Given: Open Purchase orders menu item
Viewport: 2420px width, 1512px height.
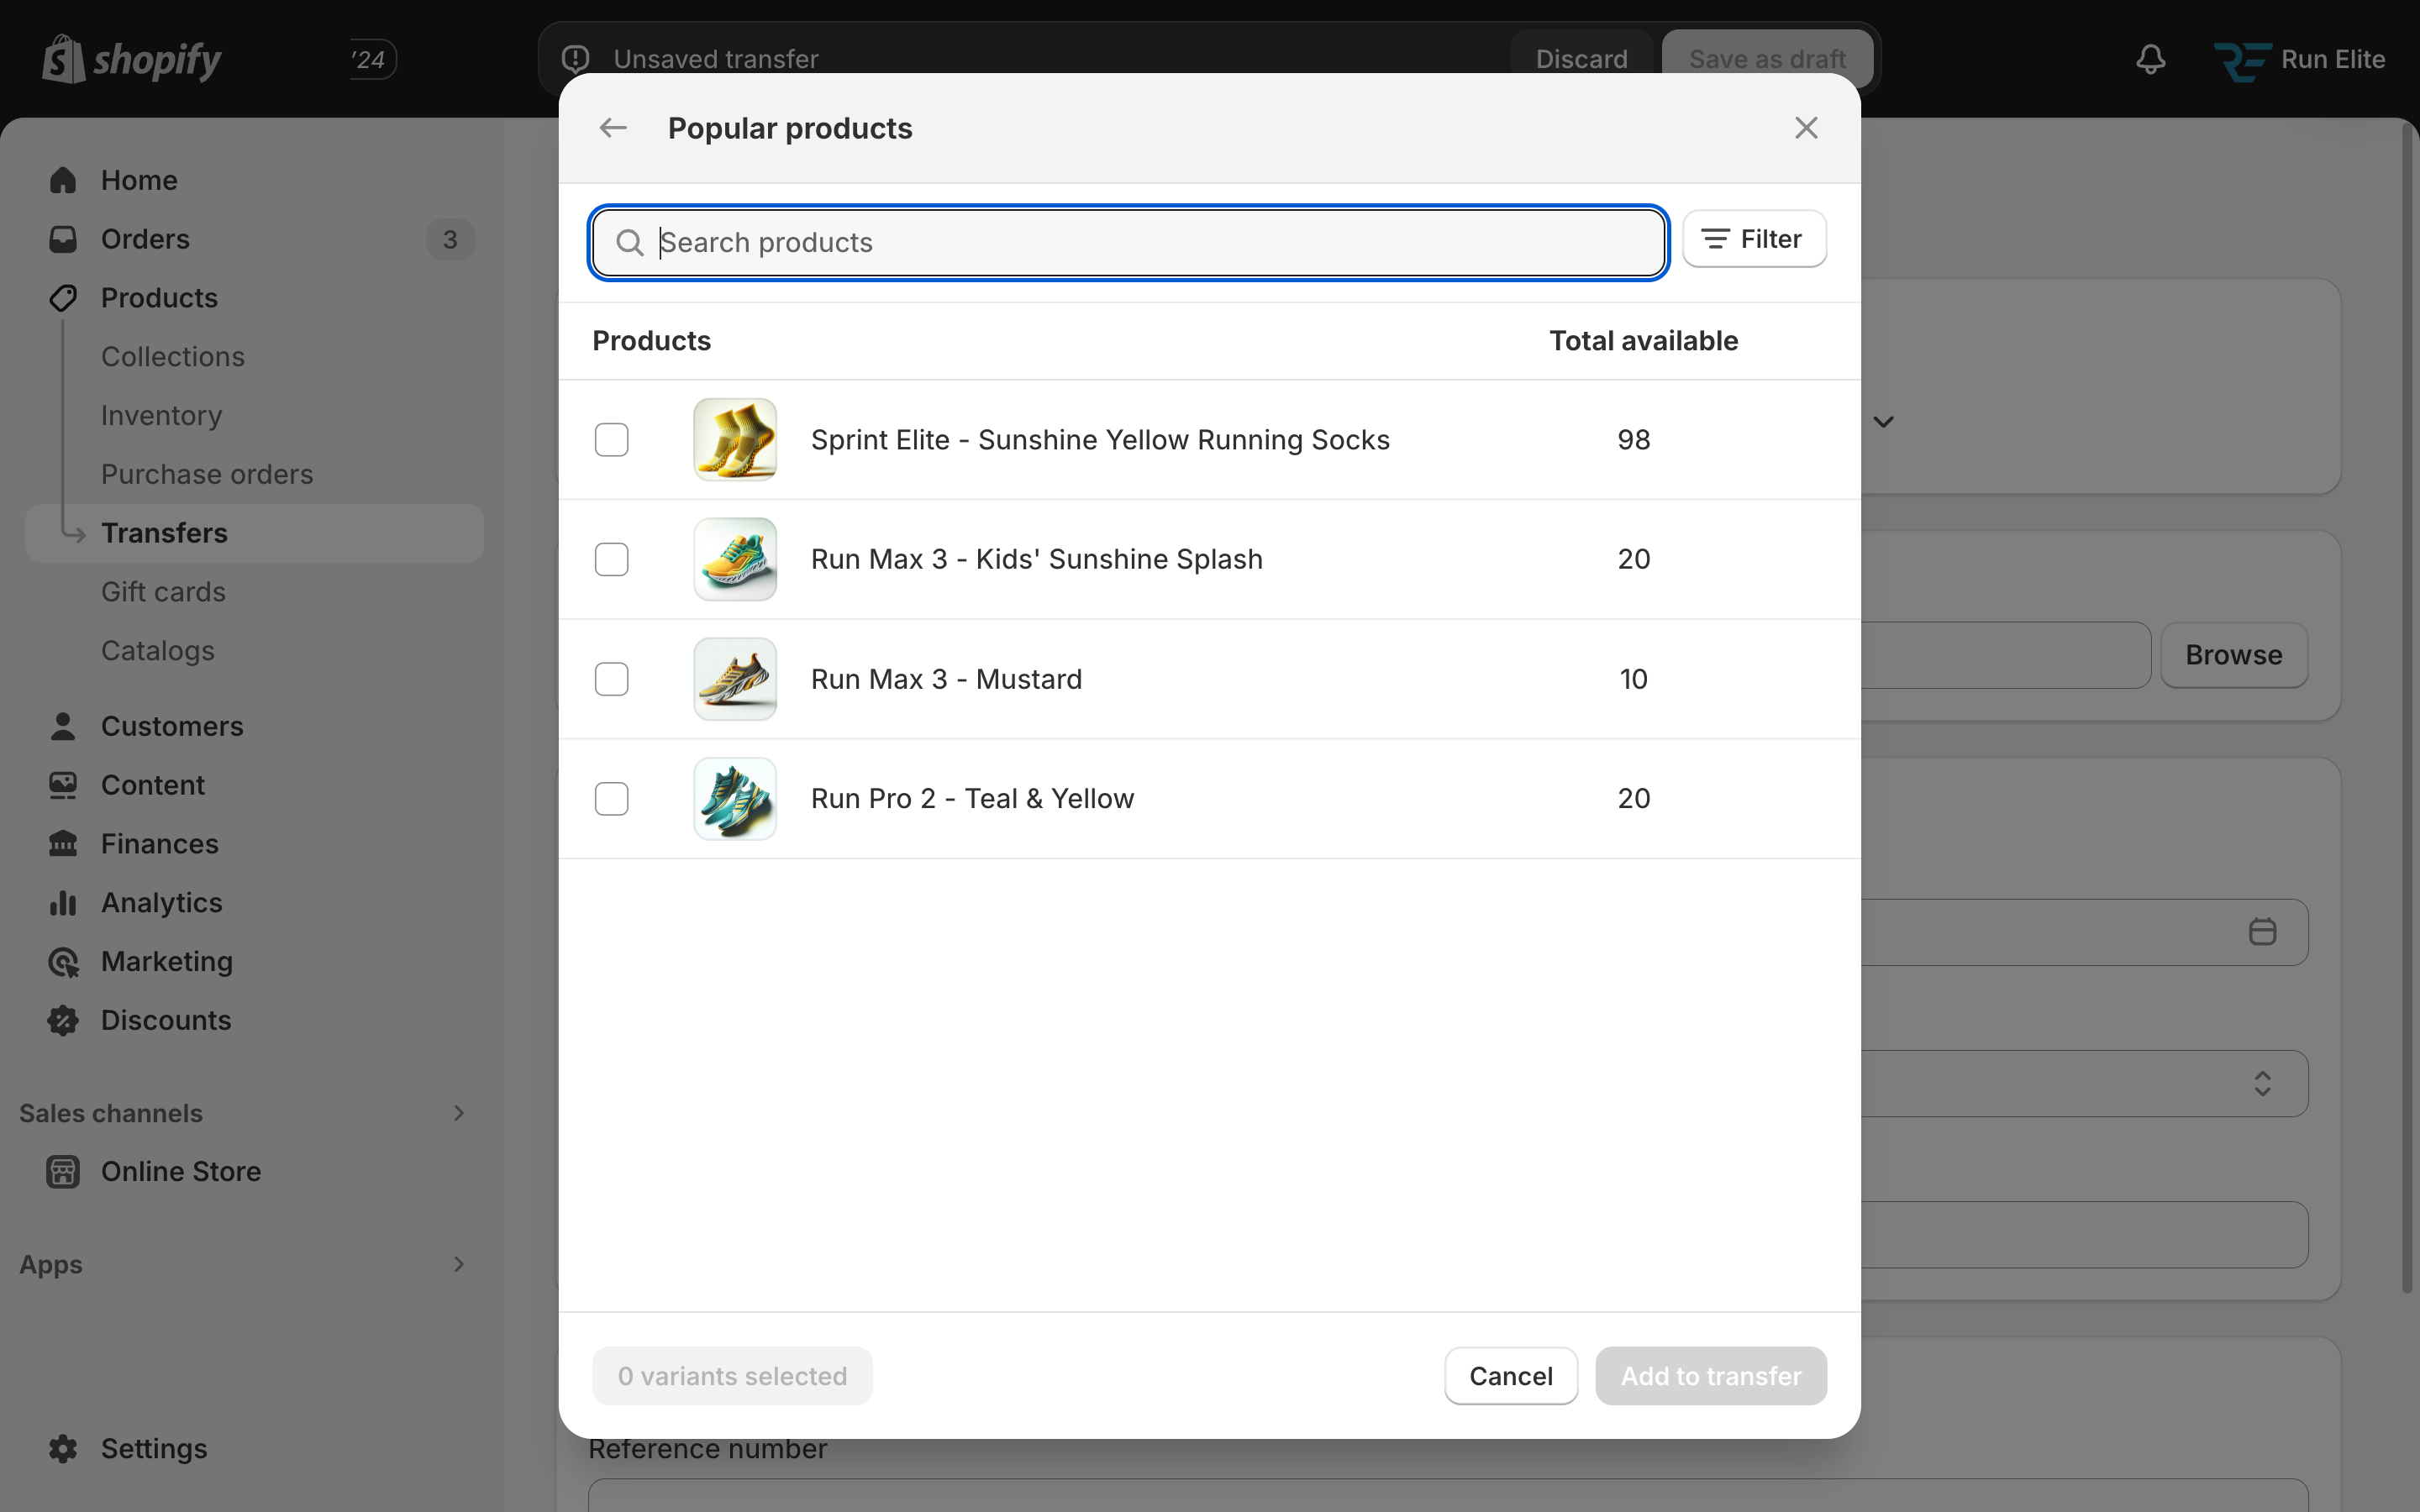Looking at the screenshot, I should click(207, 474).
